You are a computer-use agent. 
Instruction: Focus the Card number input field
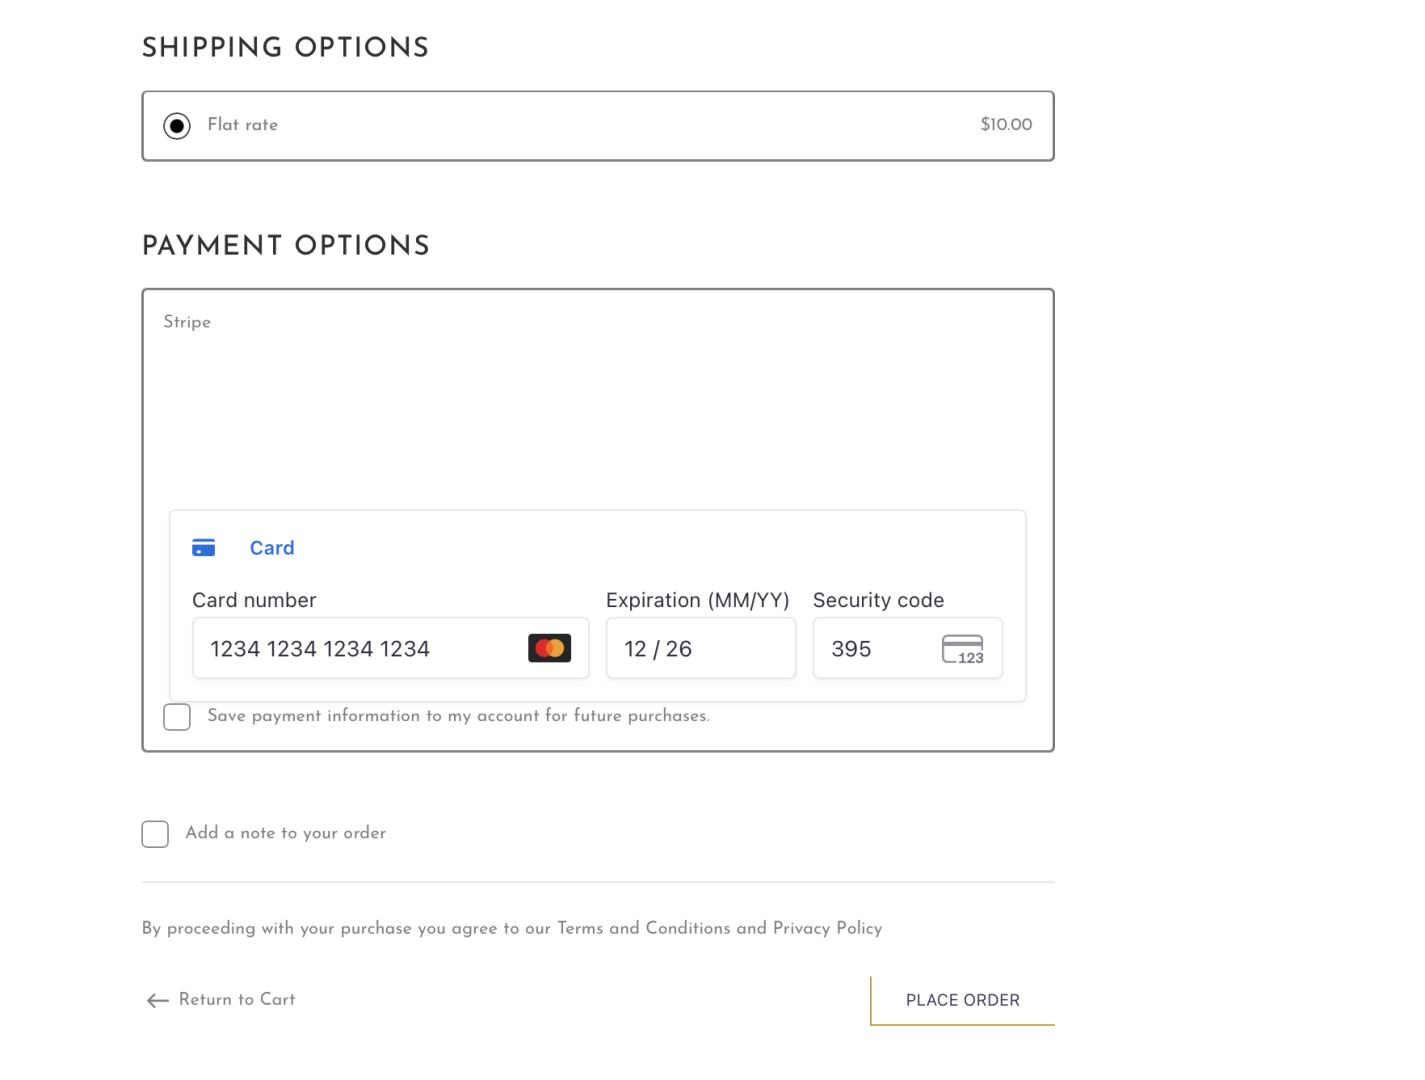point(360,649)
